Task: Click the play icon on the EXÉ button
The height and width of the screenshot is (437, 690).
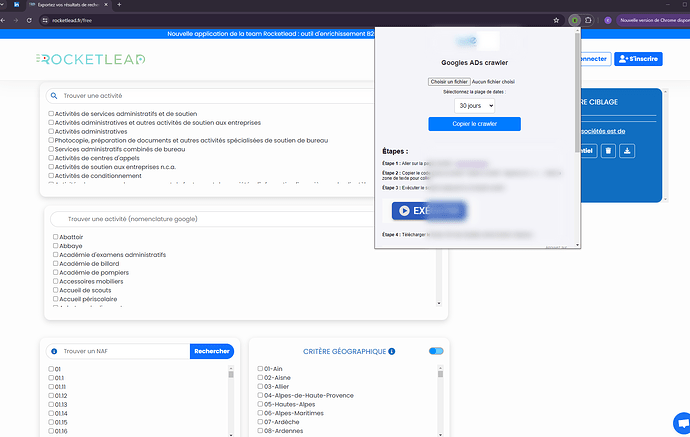Action: [404, 211]
